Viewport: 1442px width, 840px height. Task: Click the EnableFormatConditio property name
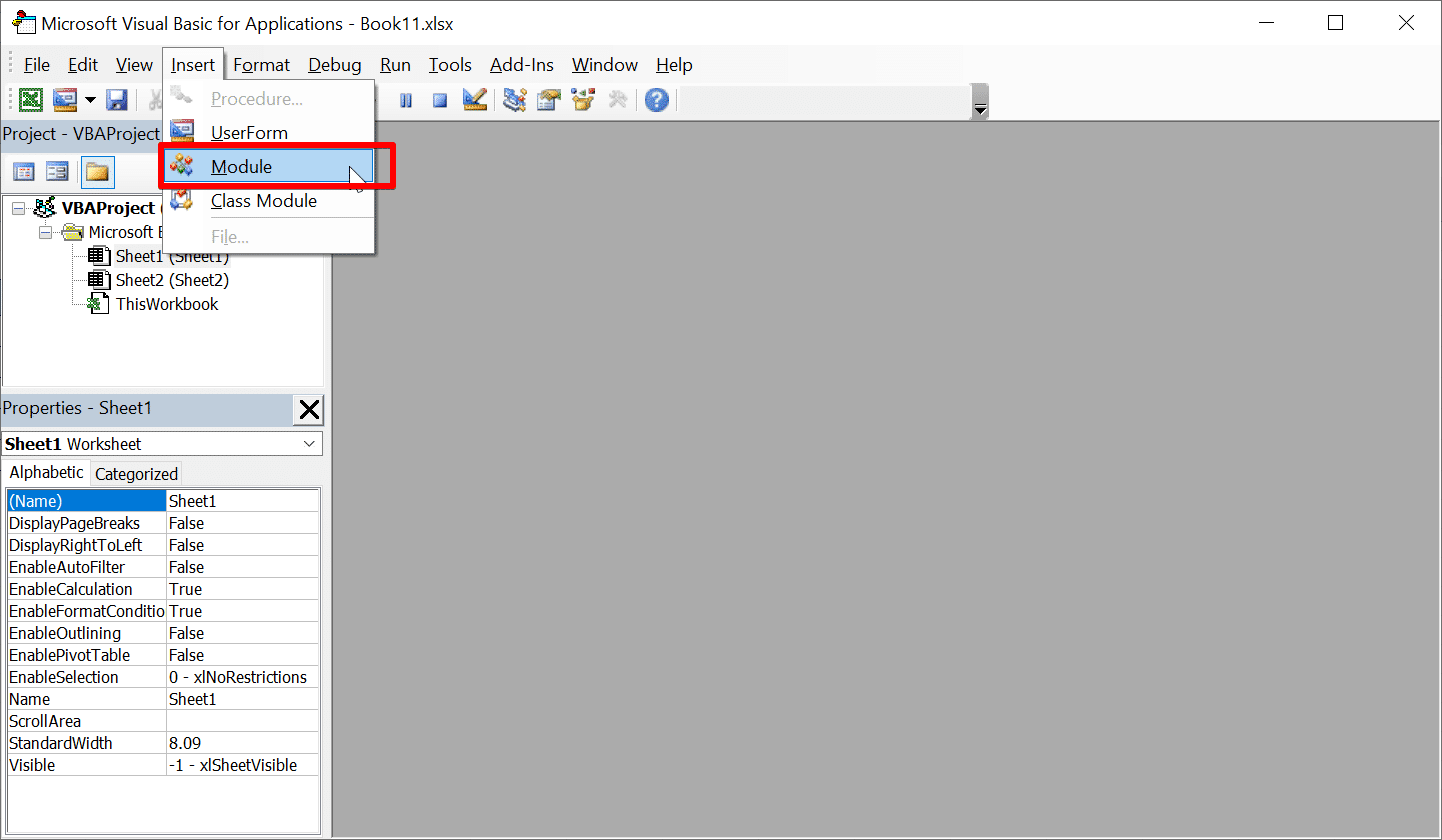pos(86,611)
